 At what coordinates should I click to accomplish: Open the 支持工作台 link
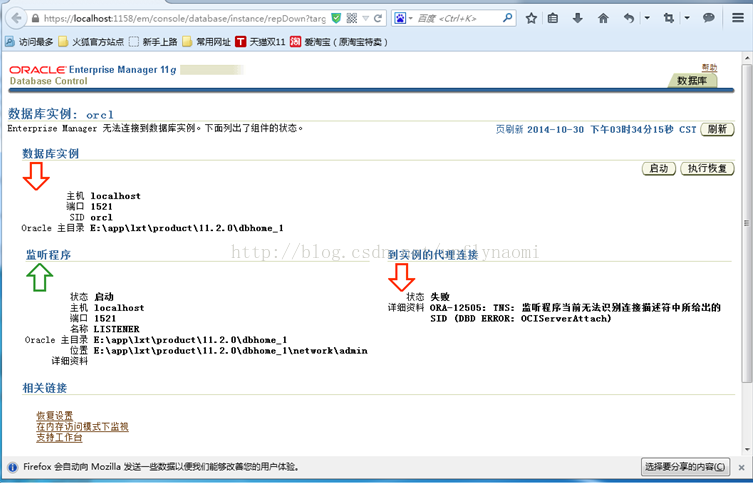(x=60, y=438)
